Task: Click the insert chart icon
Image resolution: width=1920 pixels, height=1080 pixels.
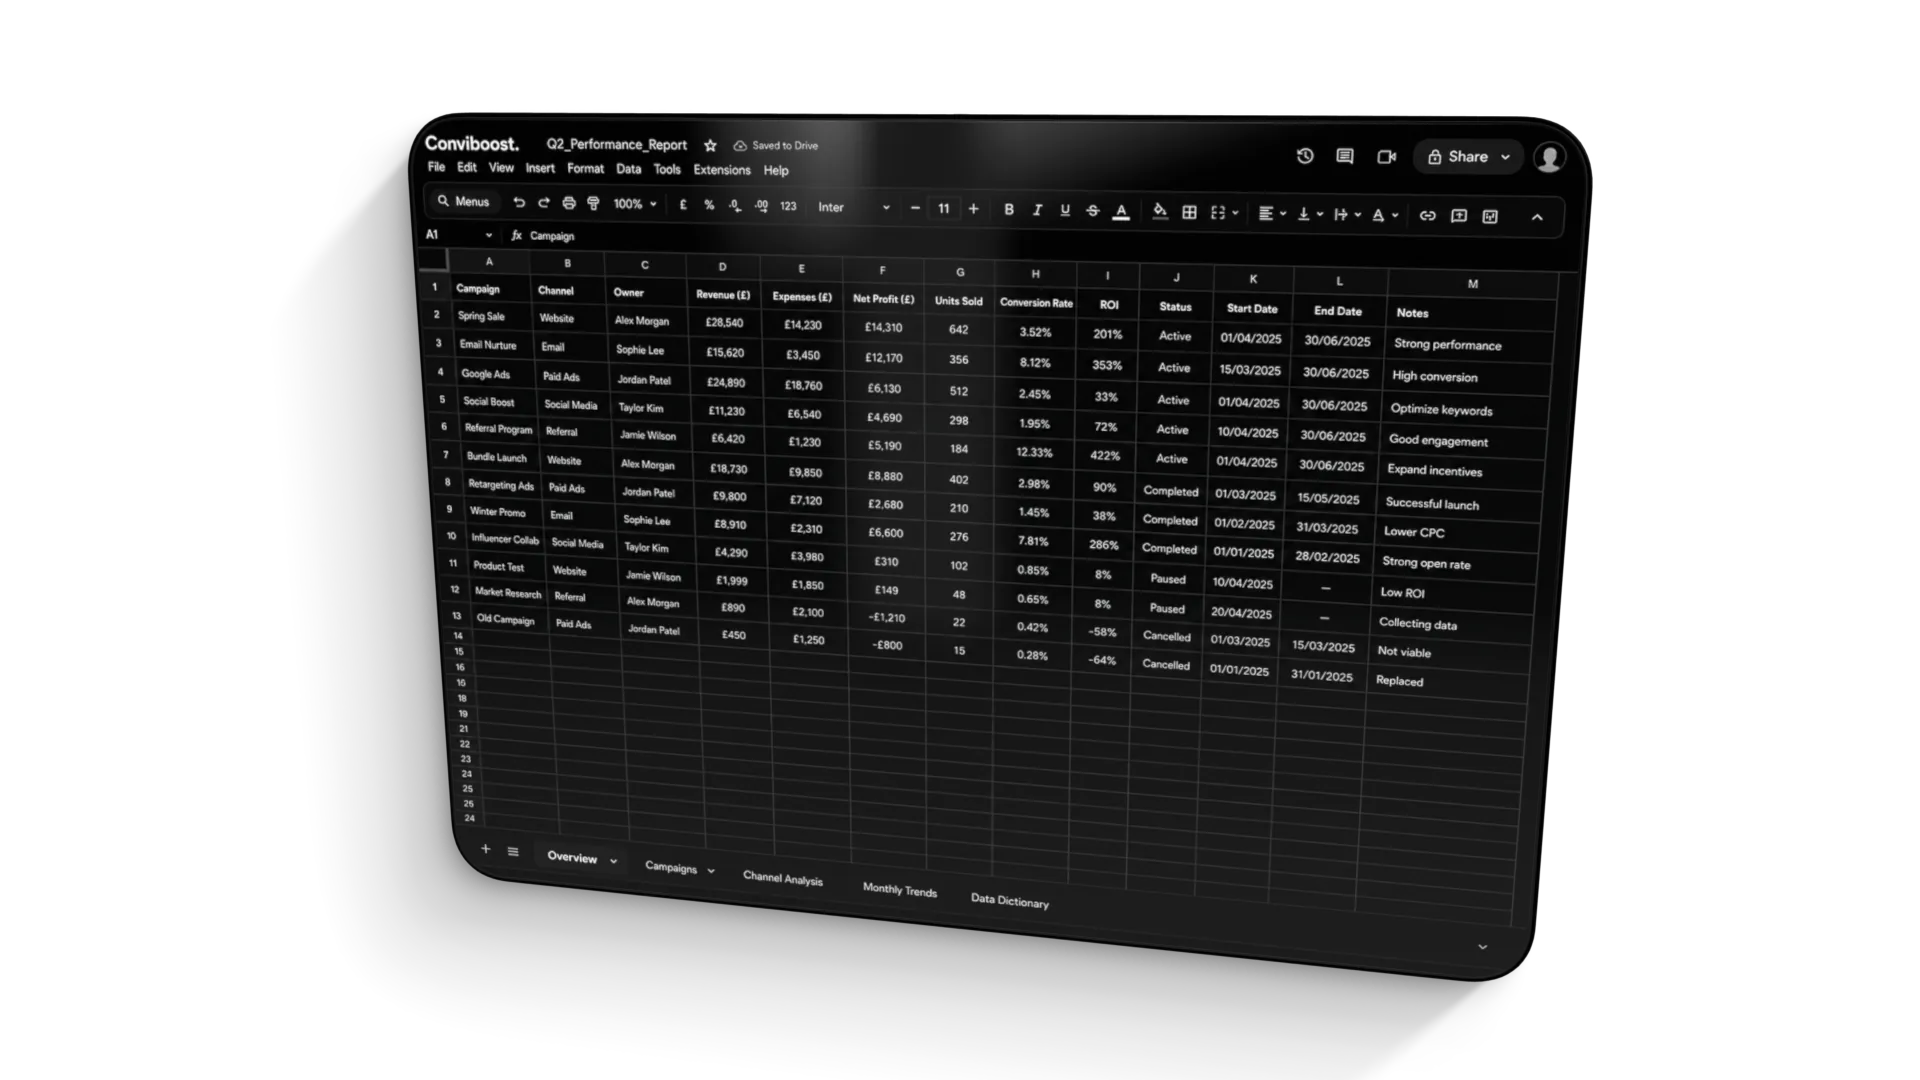Action: (1490, 216)
